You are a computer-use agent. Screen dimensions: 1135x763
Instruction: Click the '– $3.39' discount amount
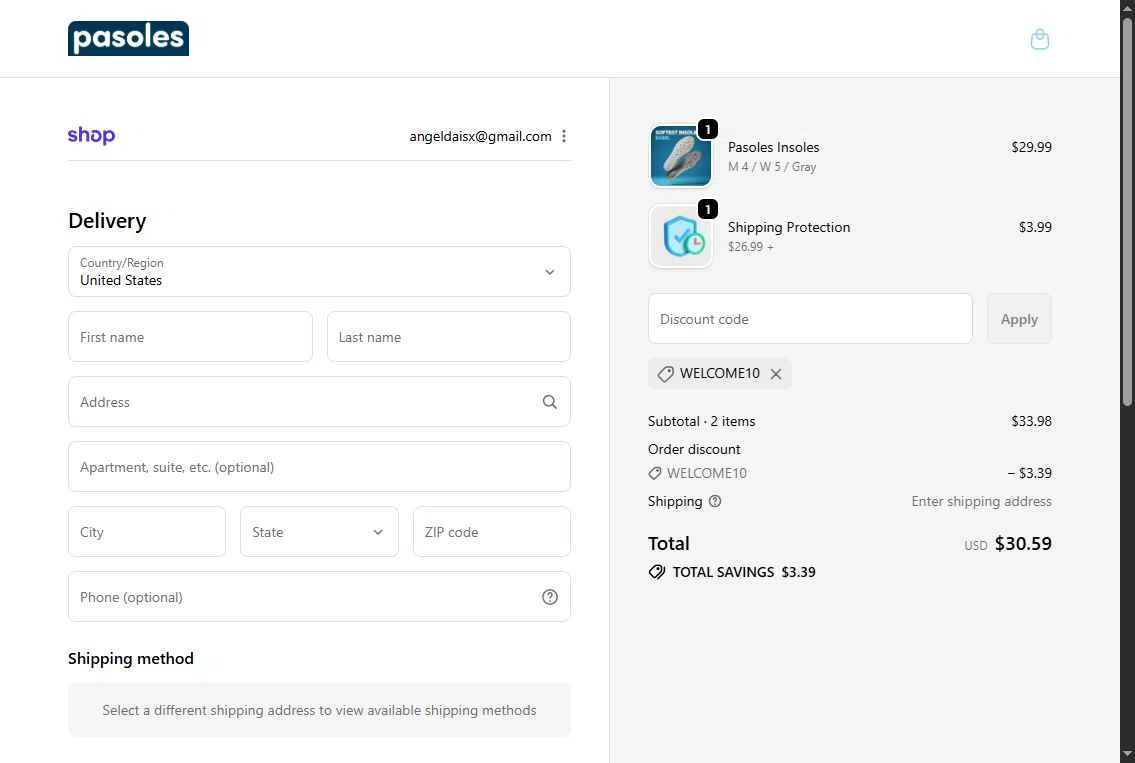[x=1029, y=473]
